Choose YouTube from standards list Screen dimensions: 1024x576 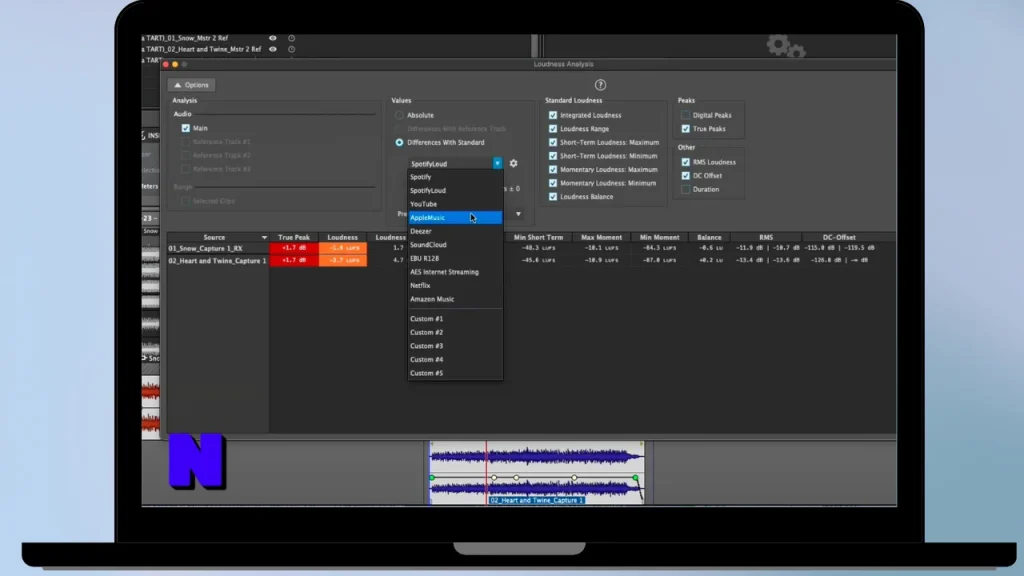coord(455,204)
